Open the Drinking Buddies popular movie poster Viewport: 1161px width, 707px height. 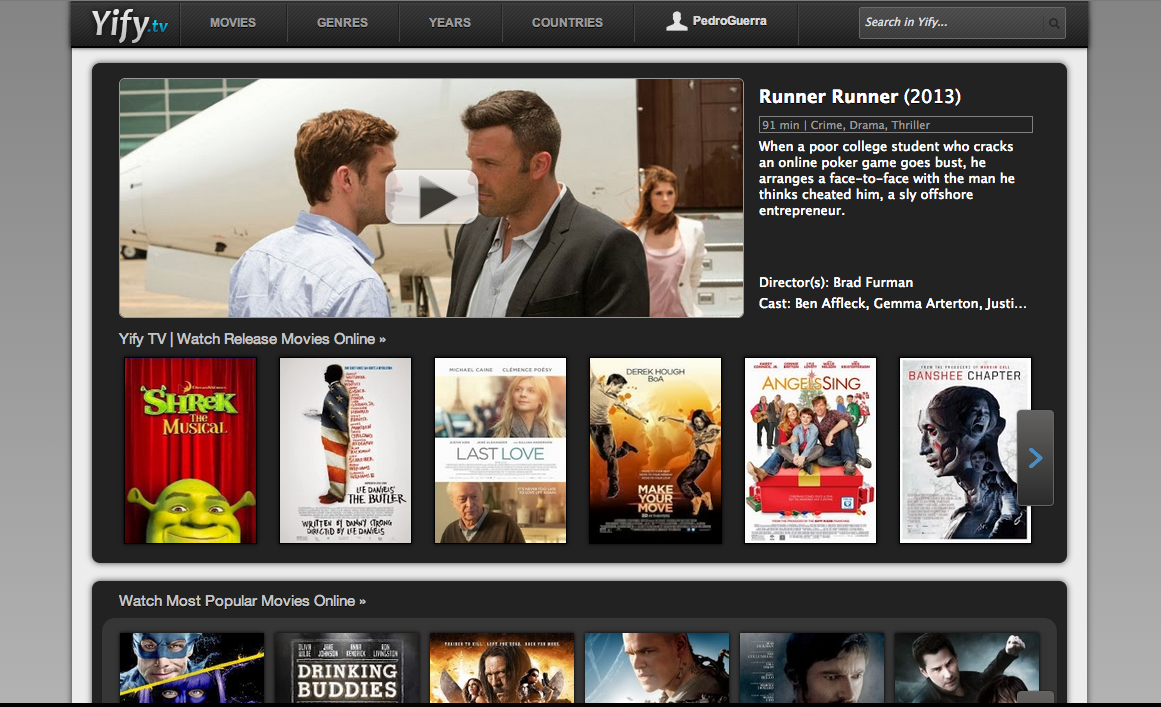[347, 668]
